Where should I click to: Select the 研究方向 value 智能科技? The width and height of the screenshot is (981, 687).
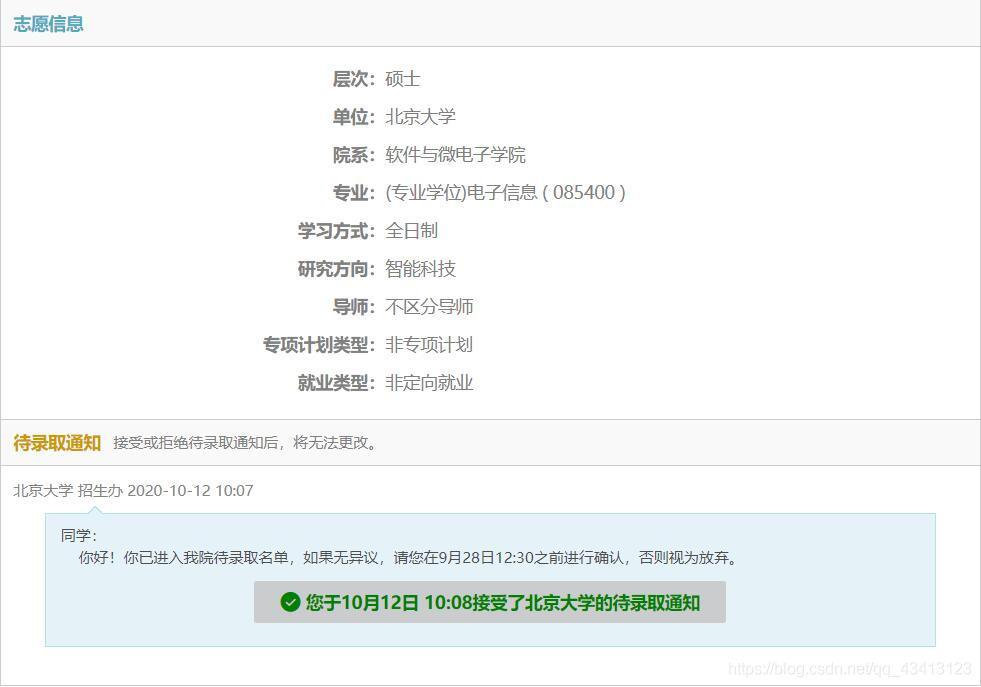(x=420, y=269)
